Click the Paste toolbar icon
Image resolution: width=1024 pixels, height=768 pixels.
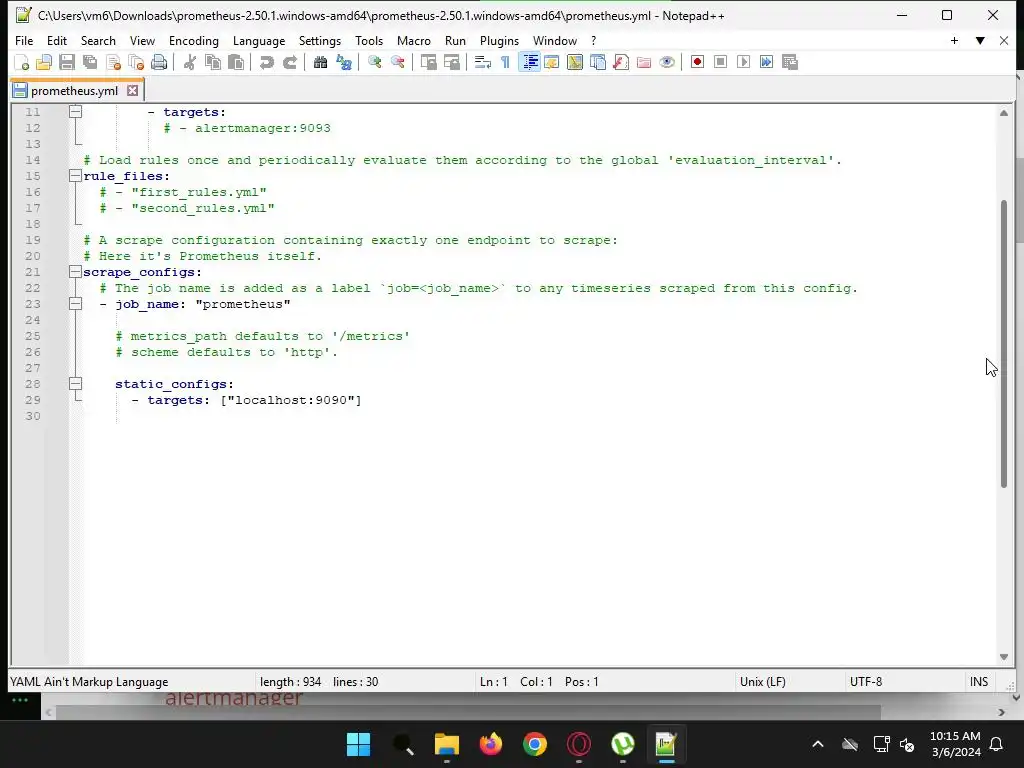click(236, 62)
